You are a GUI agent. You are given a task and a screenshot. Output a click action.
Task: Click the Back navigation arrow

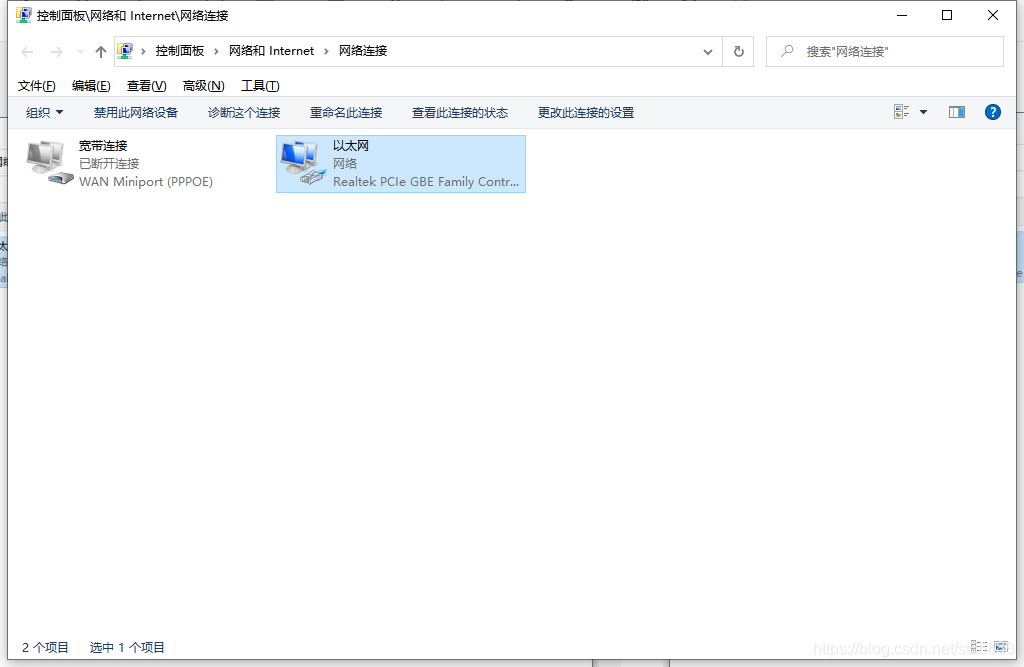click(x=26, y=51)
